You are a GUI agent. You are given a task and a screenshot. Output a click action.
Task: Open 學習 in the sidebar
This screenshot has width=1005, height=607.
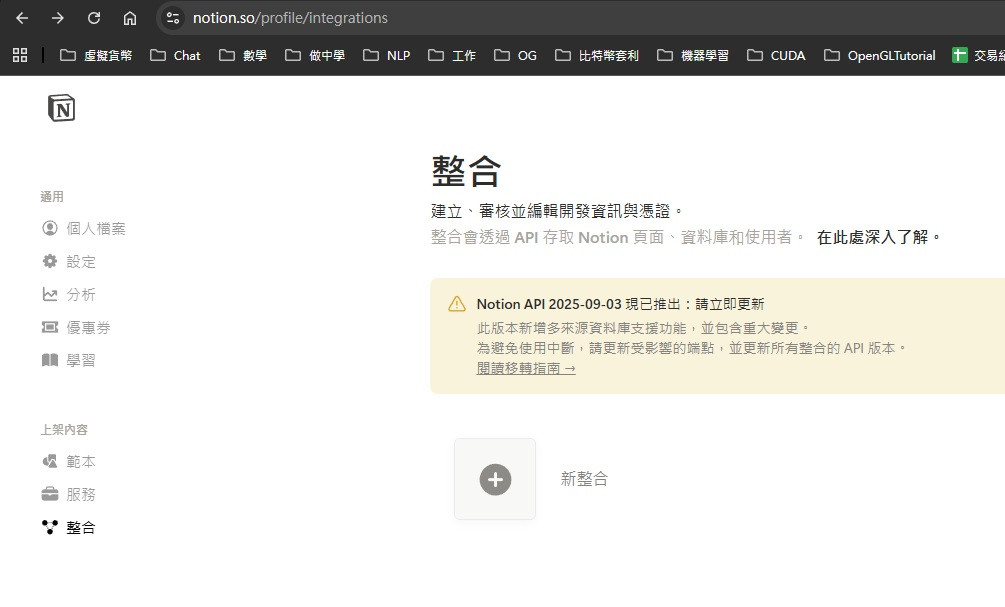(69, 360)
